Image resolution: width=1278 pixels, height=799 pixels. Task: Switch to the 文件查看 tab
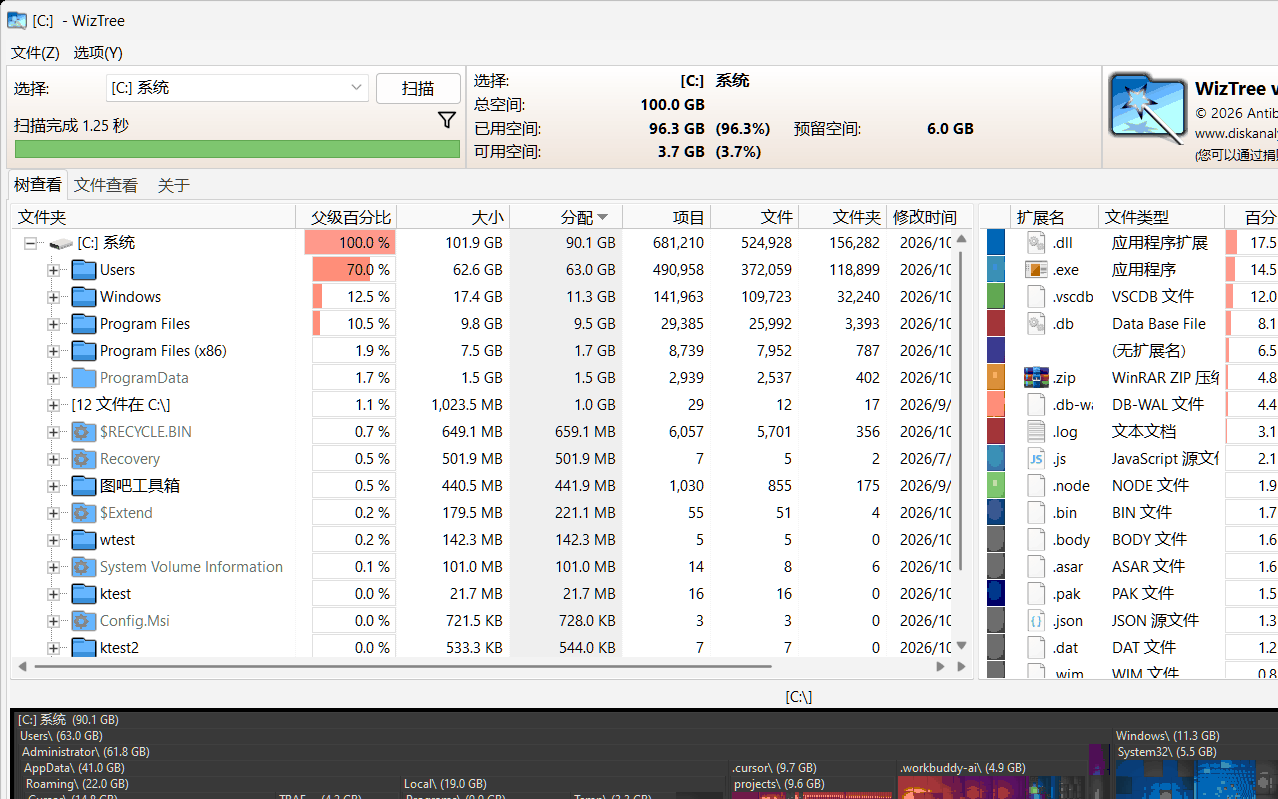coord(106,185)
